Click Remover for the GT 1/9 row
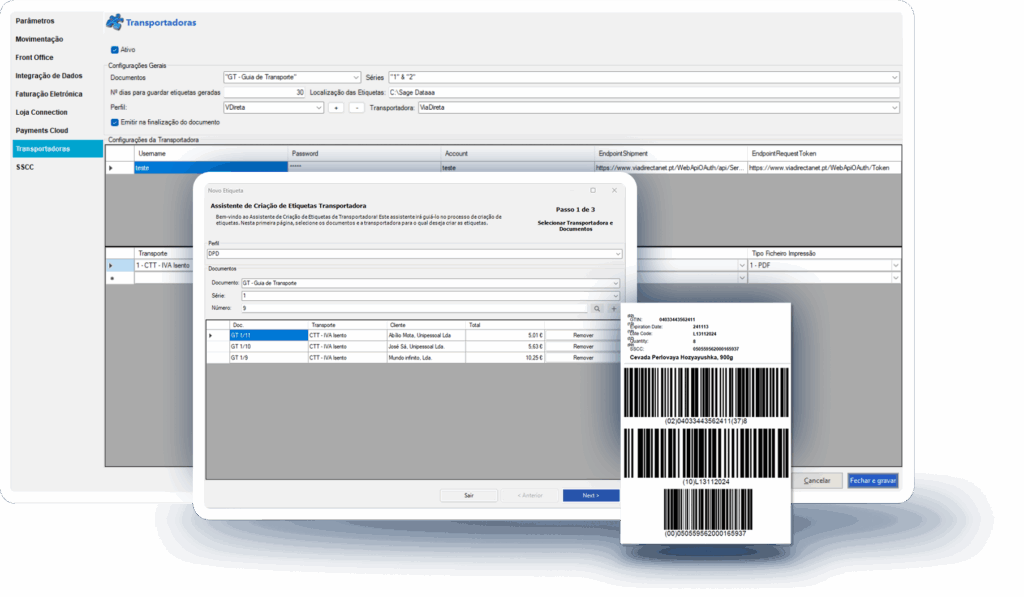Image resolution: width=1024 pixels, height=597 pixels. pyautogui.click(x=583, y=358)
